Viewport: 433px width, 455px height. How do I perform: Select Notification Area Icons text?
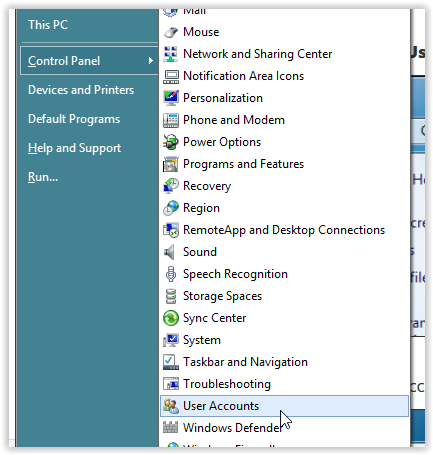click(244, 76)
